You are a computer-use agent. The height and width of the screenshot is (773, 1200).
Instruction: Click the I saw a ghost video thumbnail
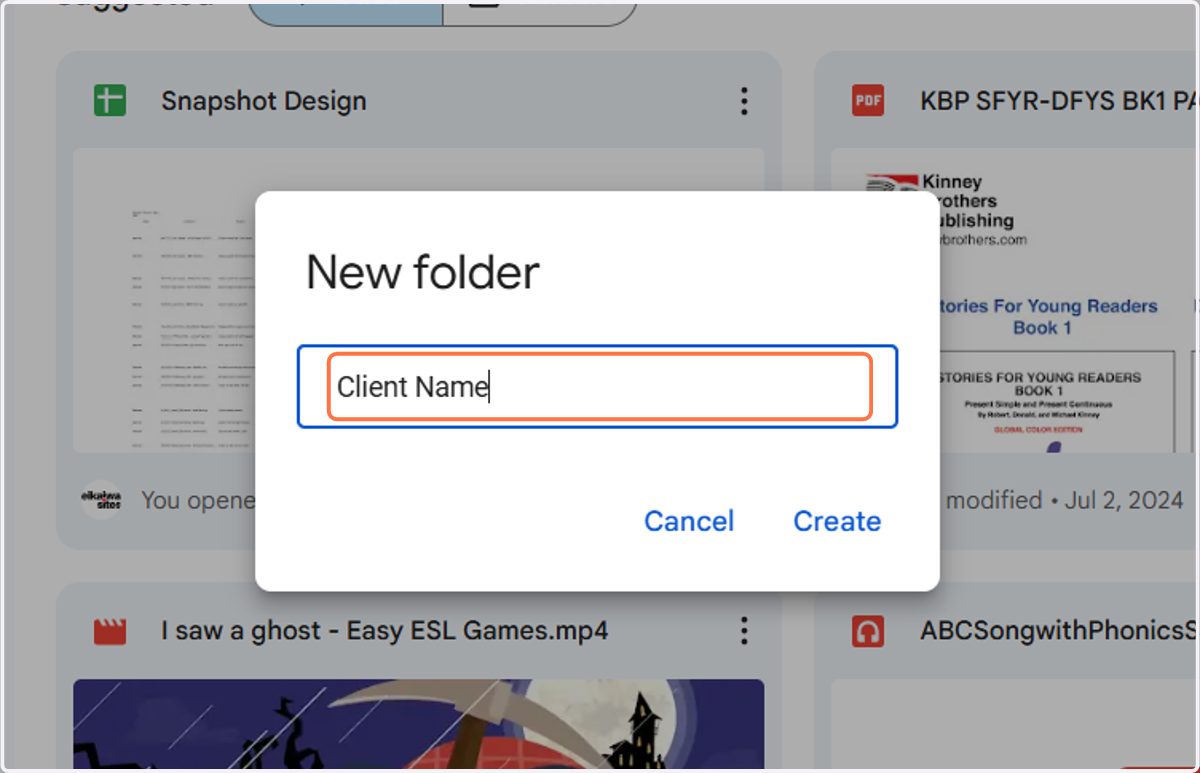419,725
